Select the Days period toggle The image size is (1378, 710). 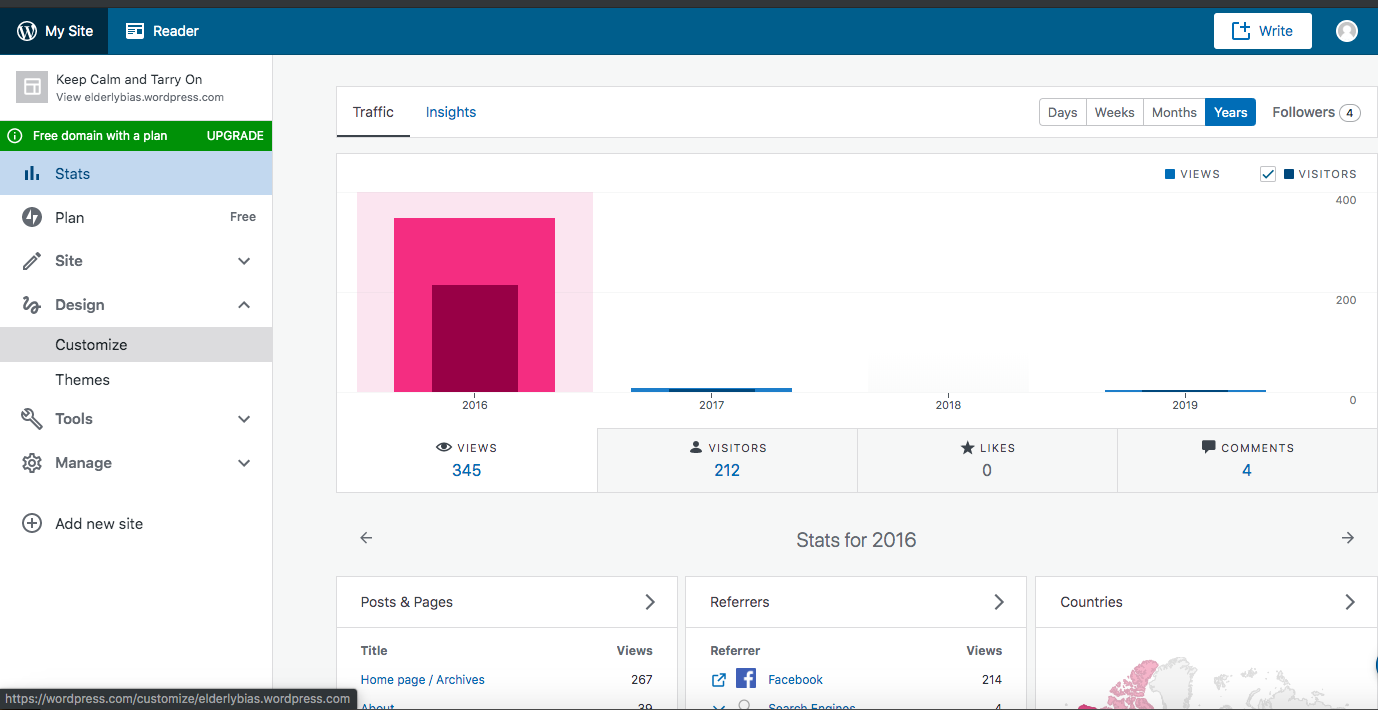[1062, 112]
